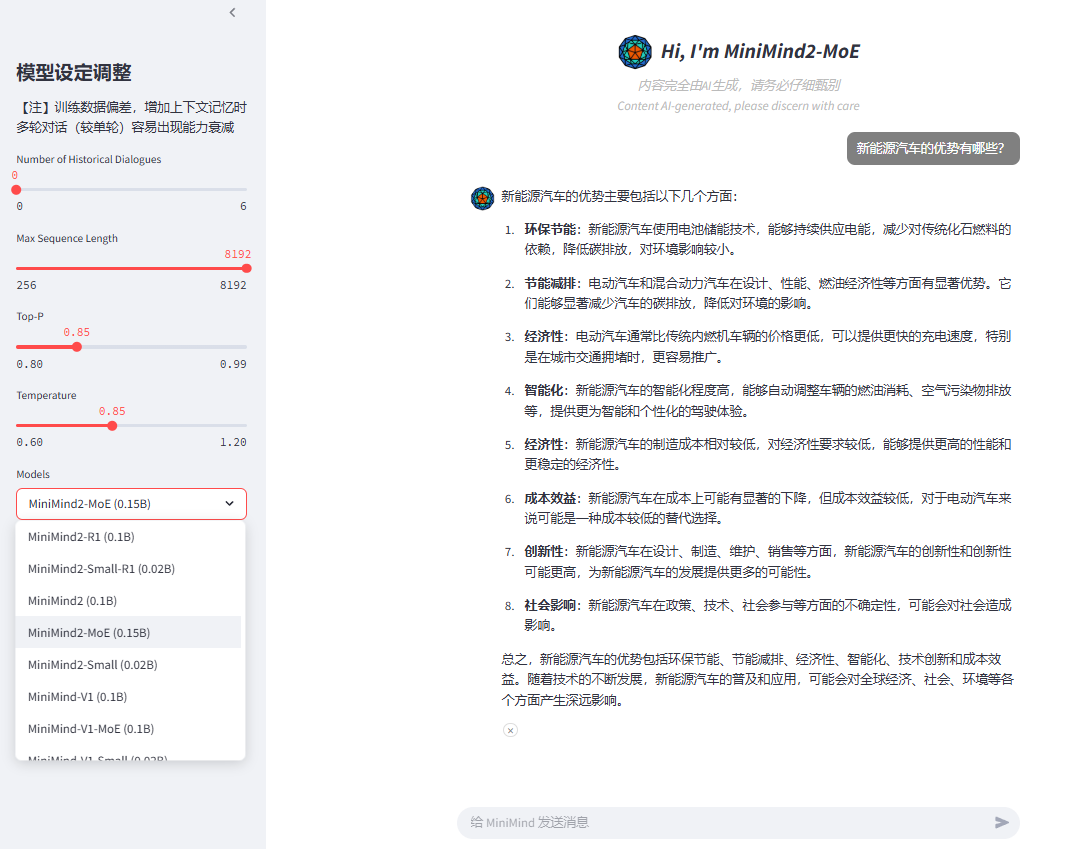Choose MiniMind-V1 (0.1B) model option
The image size is (1069, 849).
(128, 697)
